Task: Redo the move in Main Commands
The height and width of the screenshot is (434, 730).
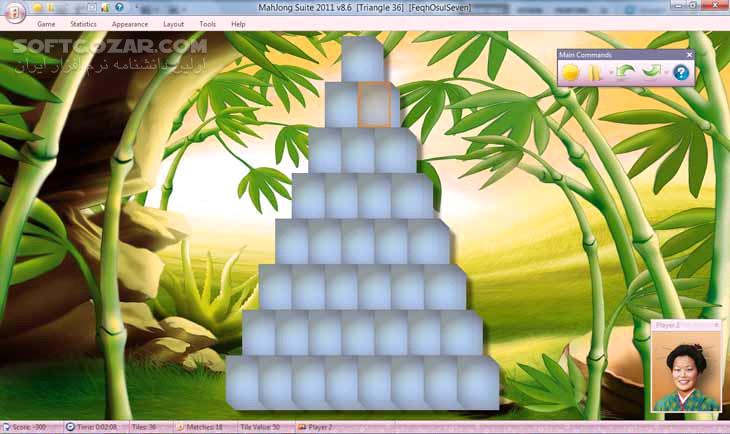Action: 651,73
